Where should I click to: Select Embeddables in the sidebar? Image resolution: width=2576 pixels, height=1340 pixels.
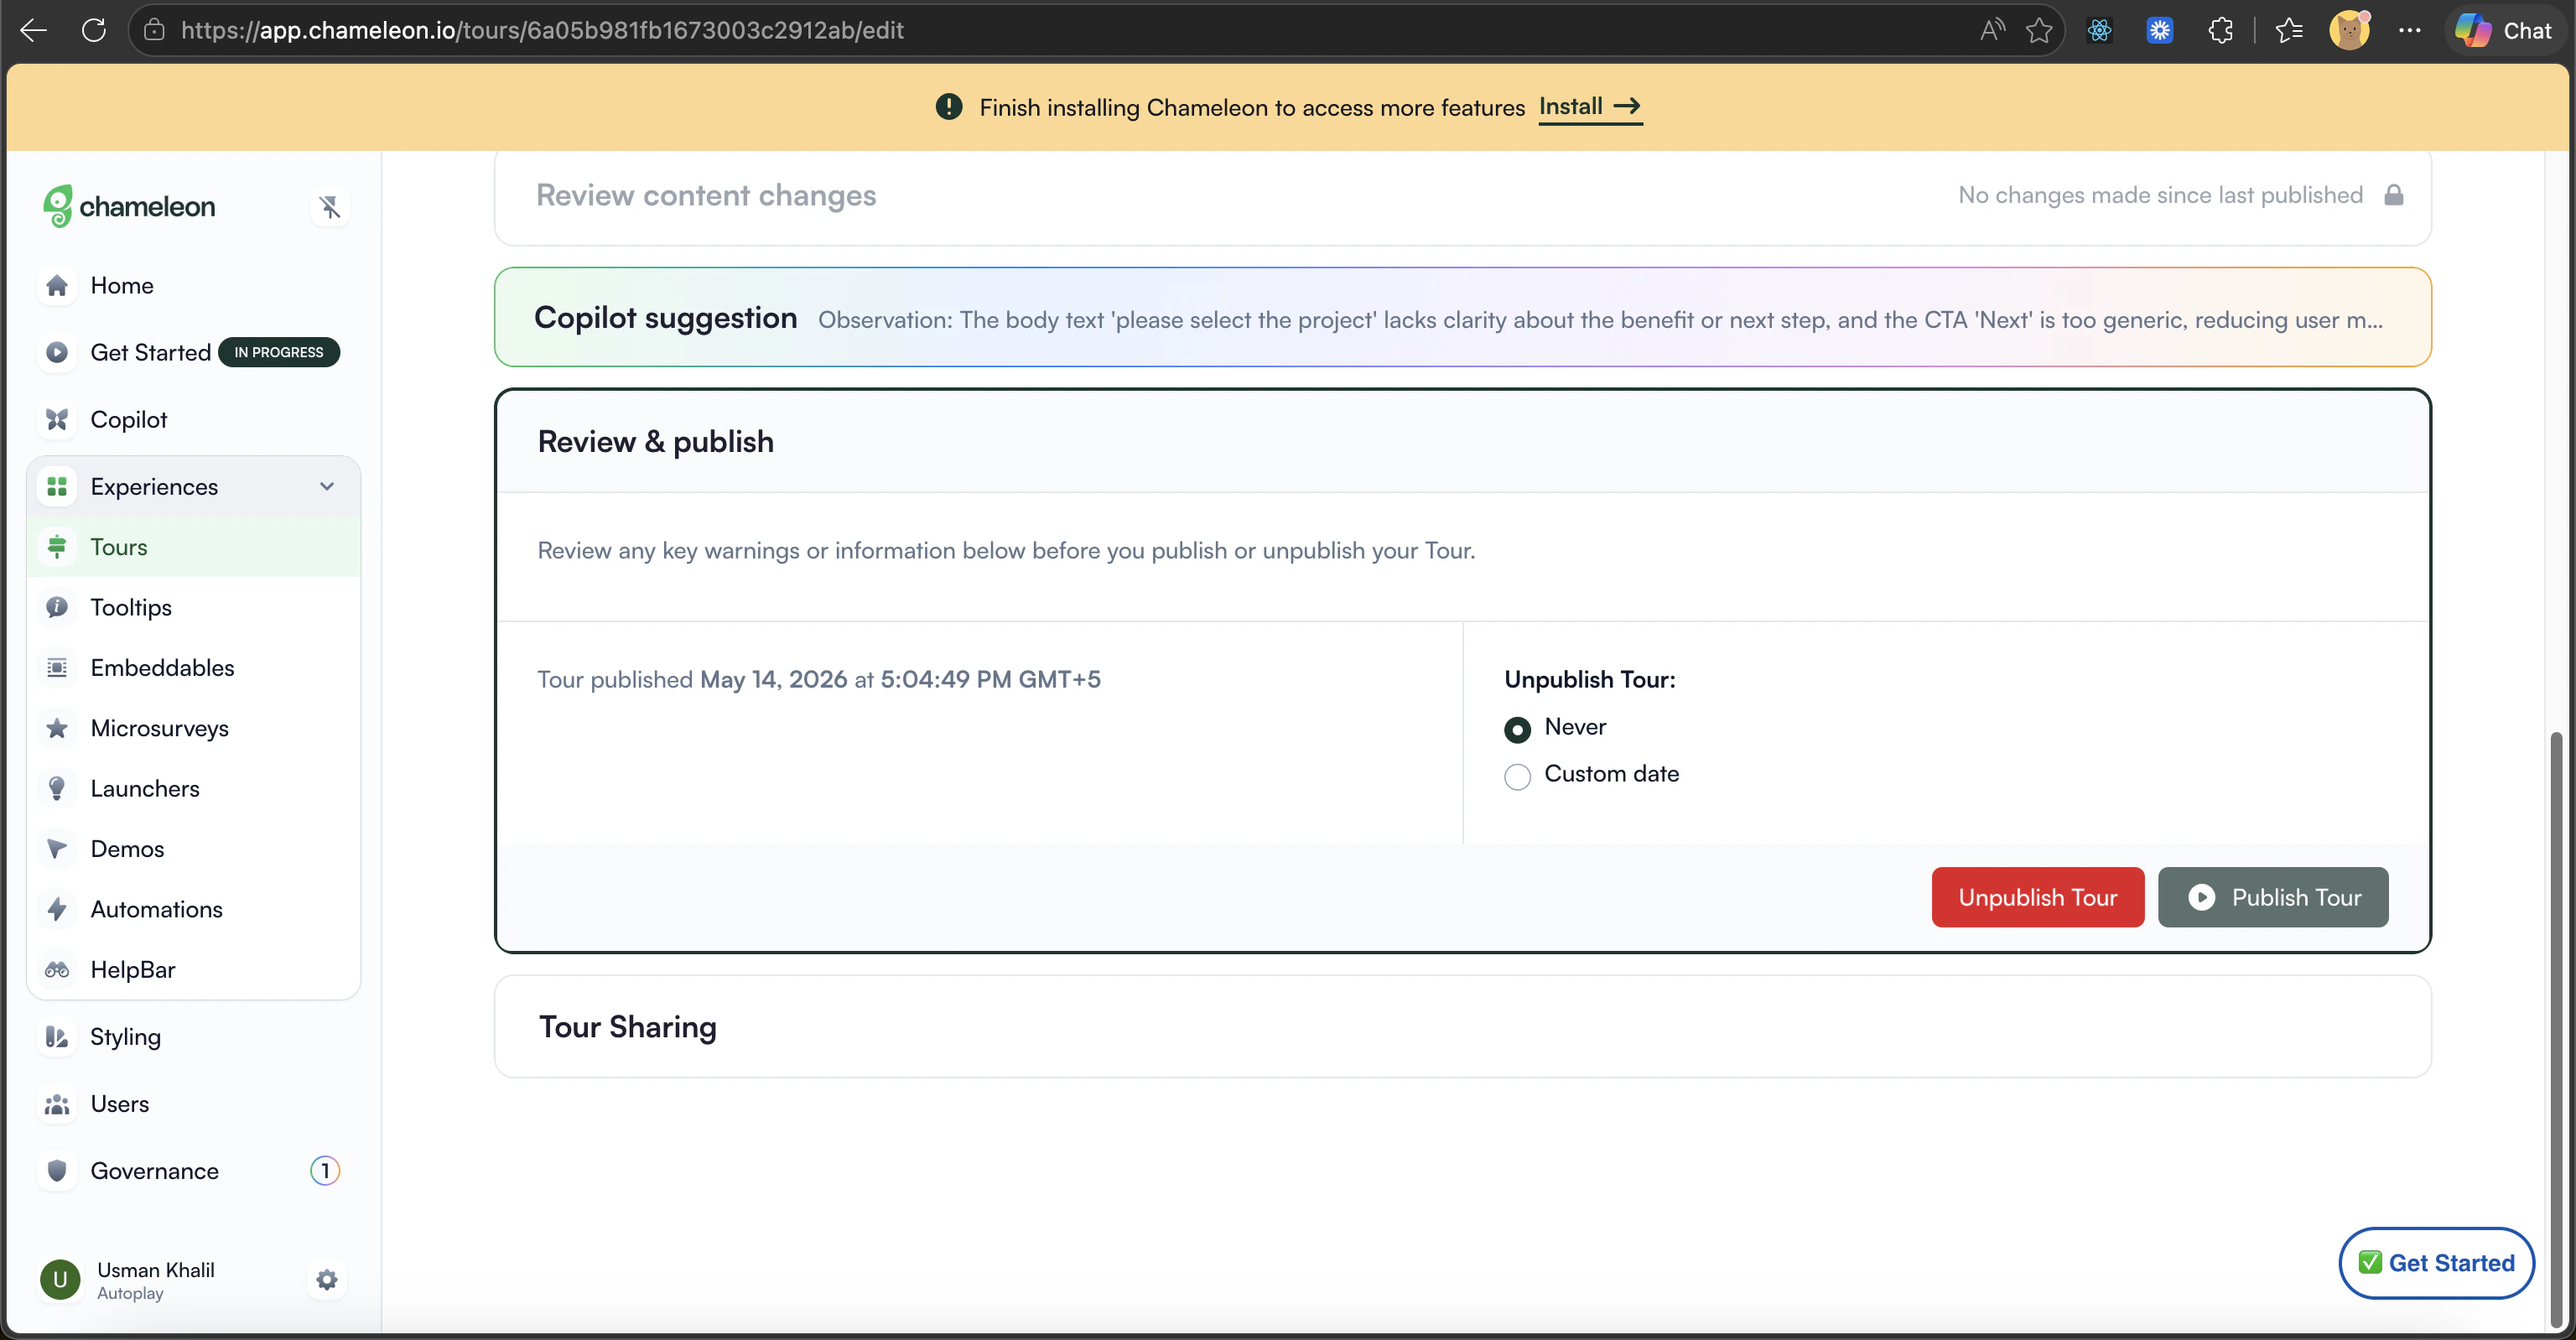pyautogui.click(x=194, y=667)
